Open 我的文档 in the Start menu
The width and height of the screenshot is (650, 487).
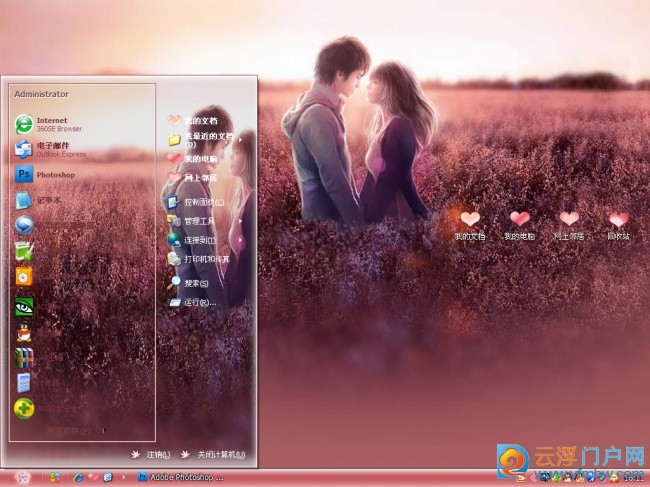(193, 121)
